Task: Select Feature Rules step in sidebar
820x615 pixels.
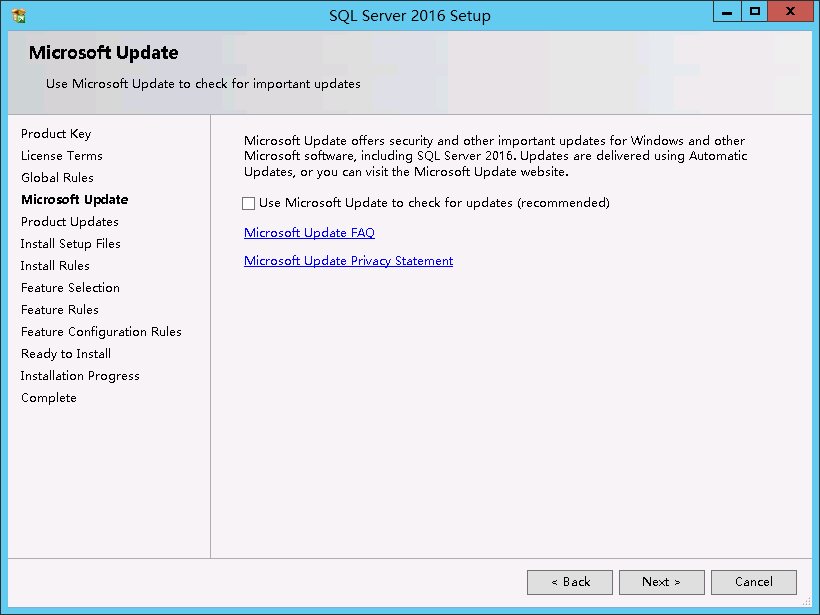Action: [x=60, y=310]
